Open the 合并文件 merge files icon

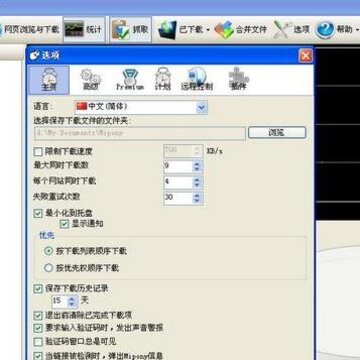click(224, 30)
